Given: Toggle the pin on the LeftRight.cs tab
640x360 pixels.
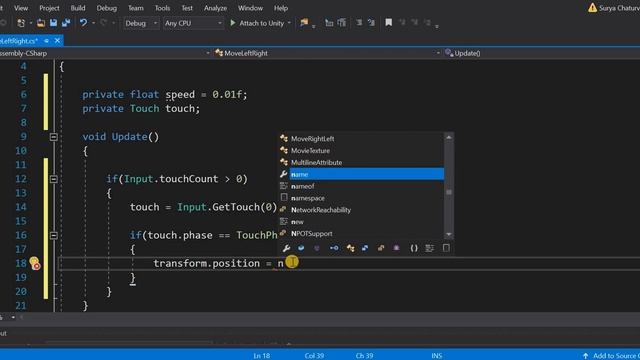Looking at the screenshot, I should 47,40.
